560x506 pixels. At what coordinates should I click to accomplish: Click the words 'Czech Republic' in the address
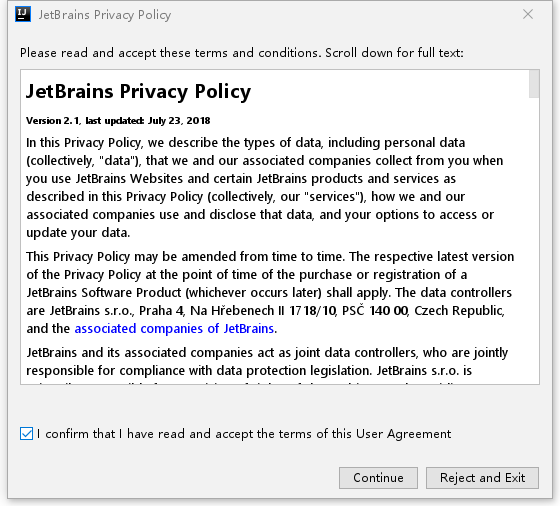point(459,311)
